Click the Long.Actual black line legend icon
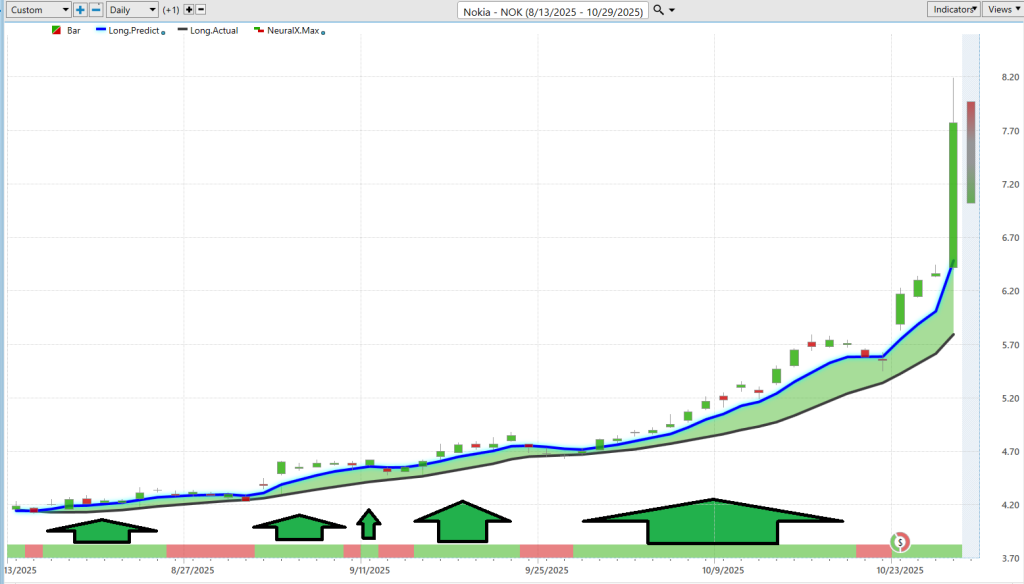This screenshot has width=1024, height=584. pos(183,30)
